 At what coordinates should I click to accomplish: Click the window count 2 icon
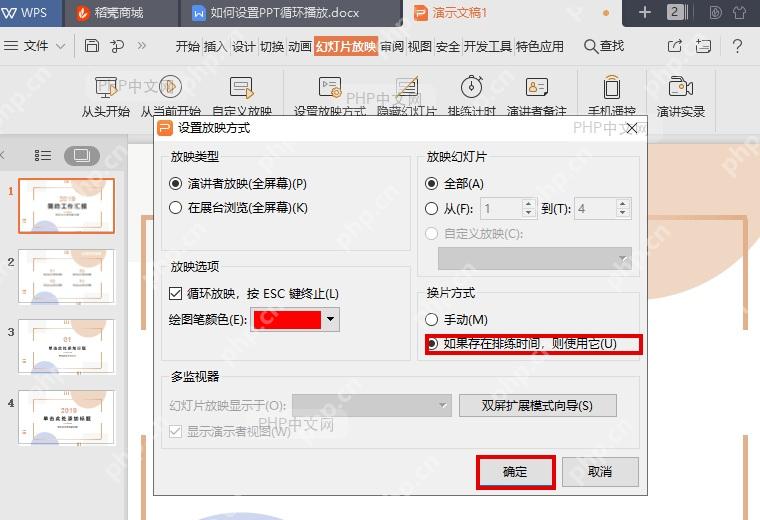click(x=675, y=12)
